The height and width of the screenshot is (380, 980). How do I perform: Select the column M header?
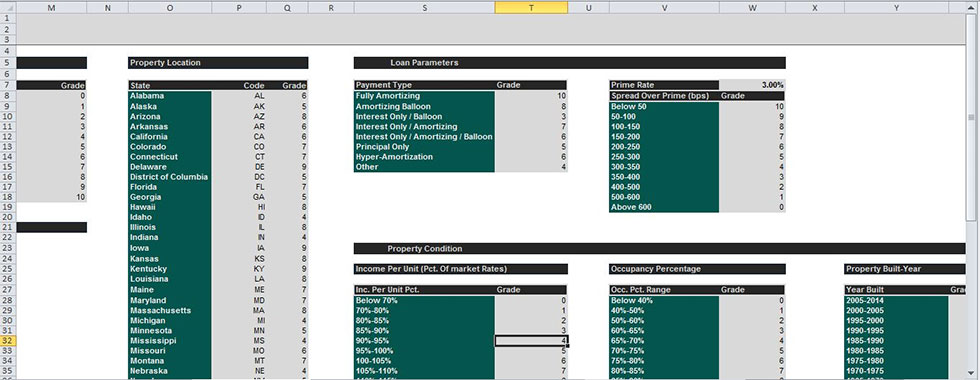[51, 7]
